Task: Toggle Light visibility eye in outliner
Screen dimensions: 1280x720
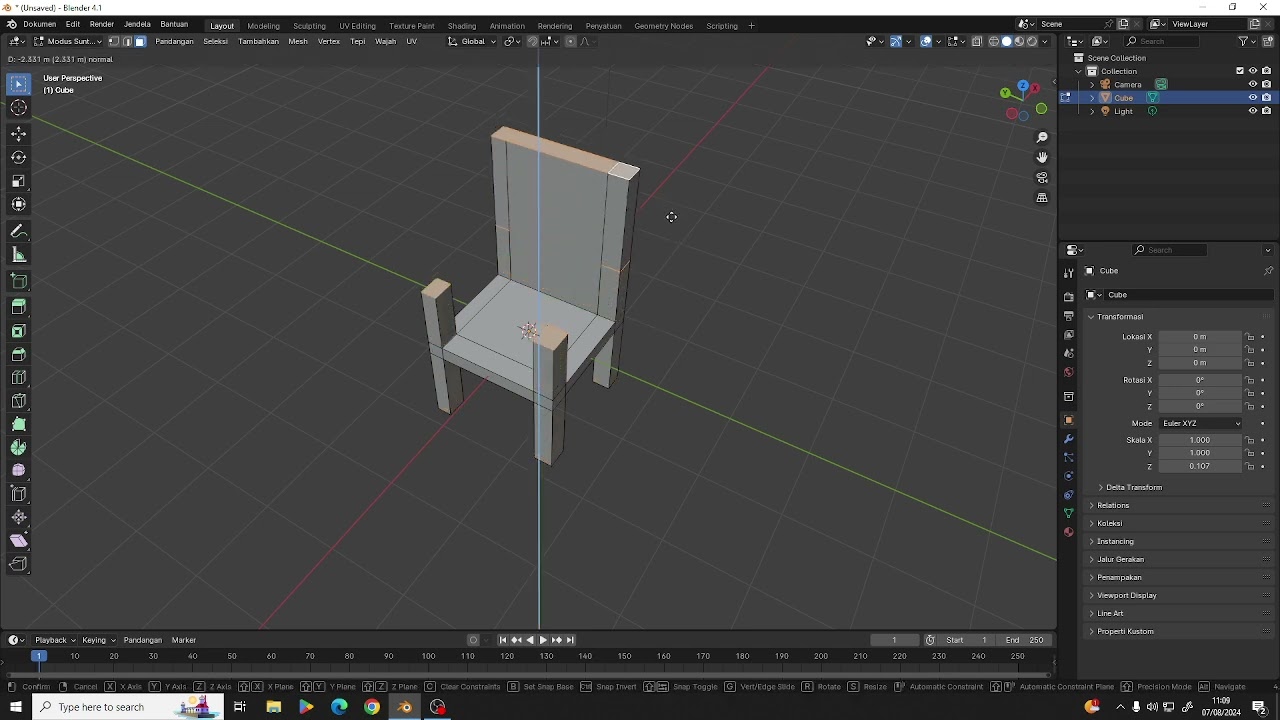Action: (1252, 111)
